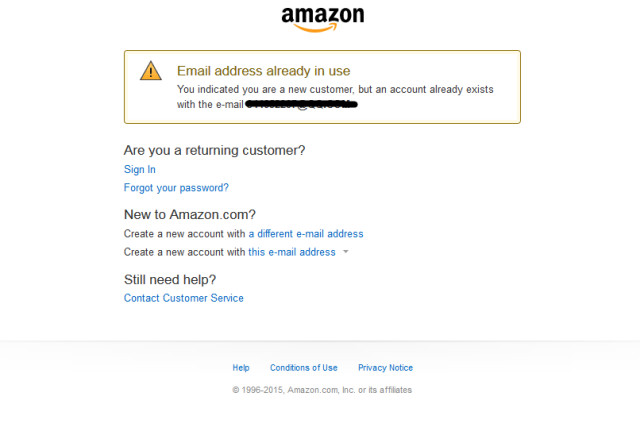640x431 pixels.
Task: Click Forgot your password link
Action: point(176,188)
